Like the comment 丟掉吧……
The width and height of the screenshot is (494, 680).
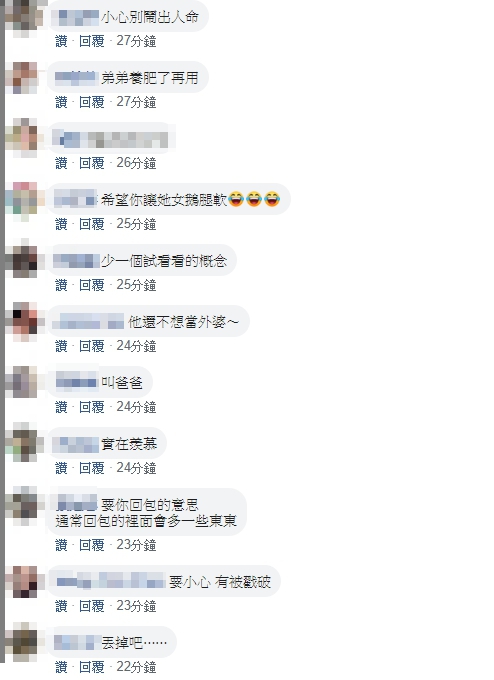tap(62, 667)
